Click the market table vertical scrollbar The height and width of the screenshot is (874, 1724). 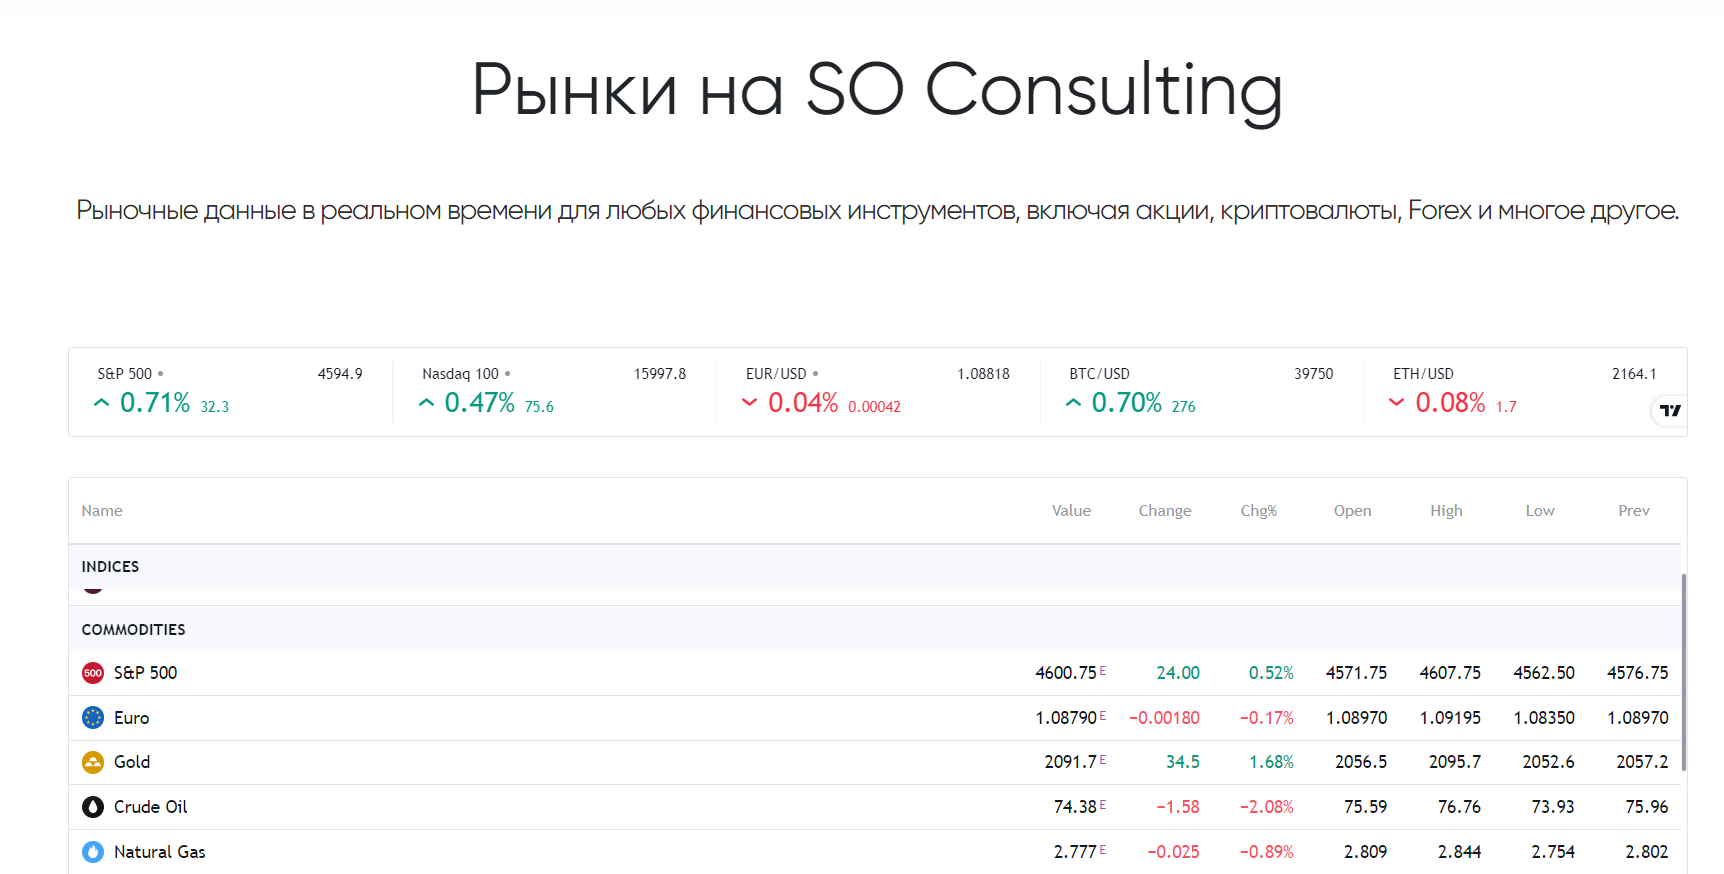pyautogui.click(x=1684, y=672)
